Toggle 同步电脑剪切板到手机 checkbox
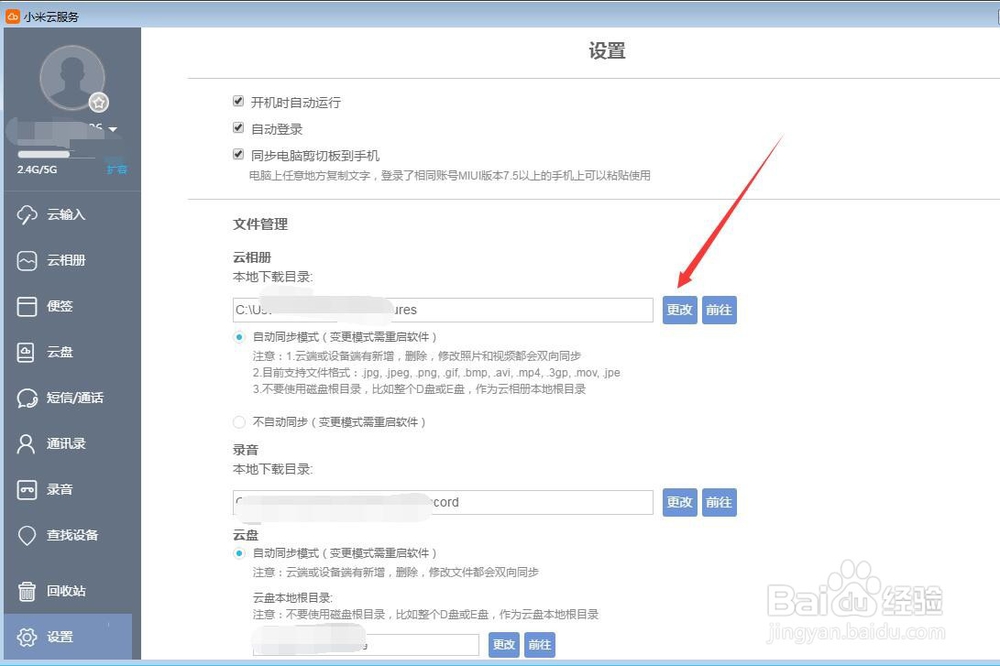 tap(239, 154)
